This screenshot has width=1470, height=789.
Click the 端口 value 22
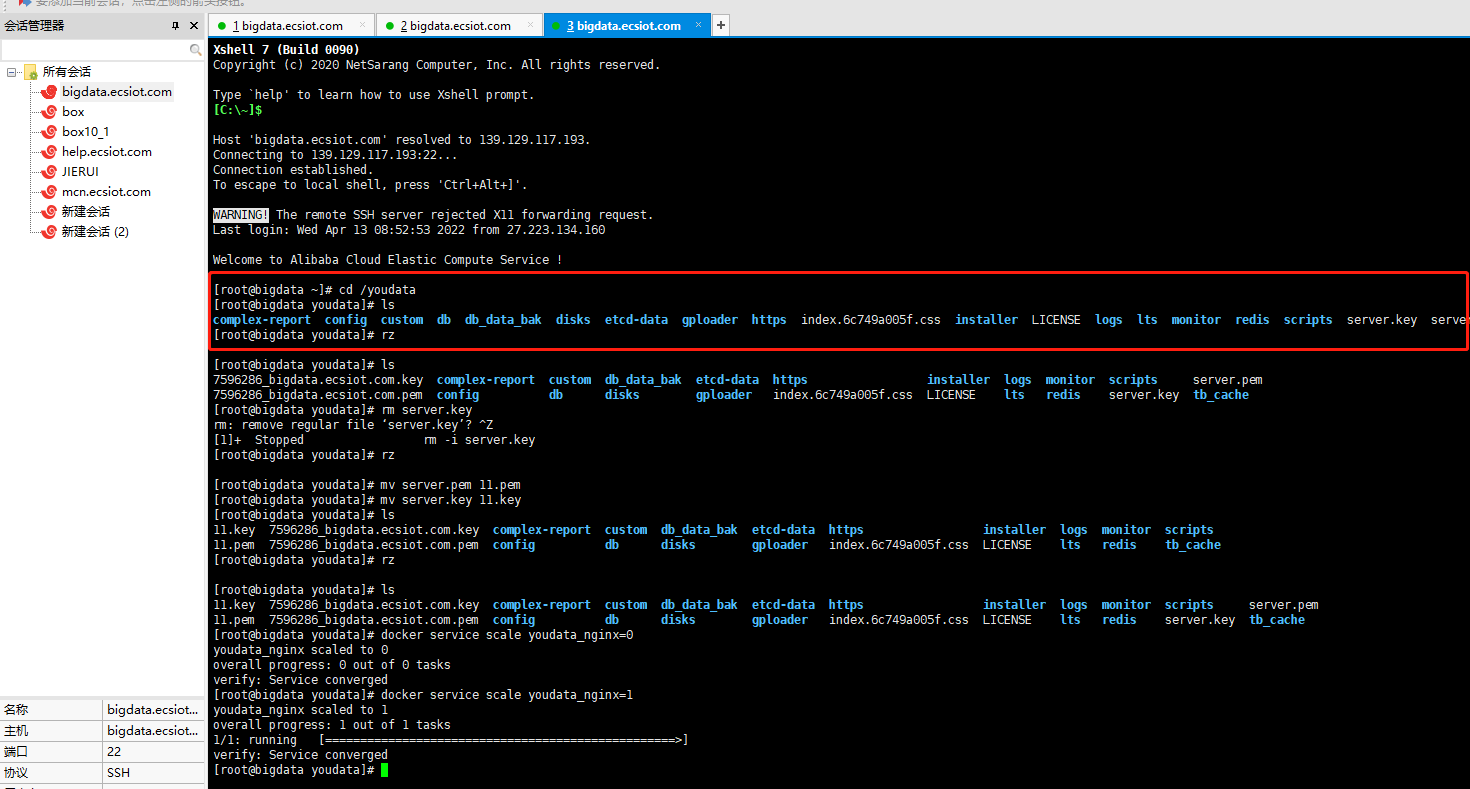114,751
